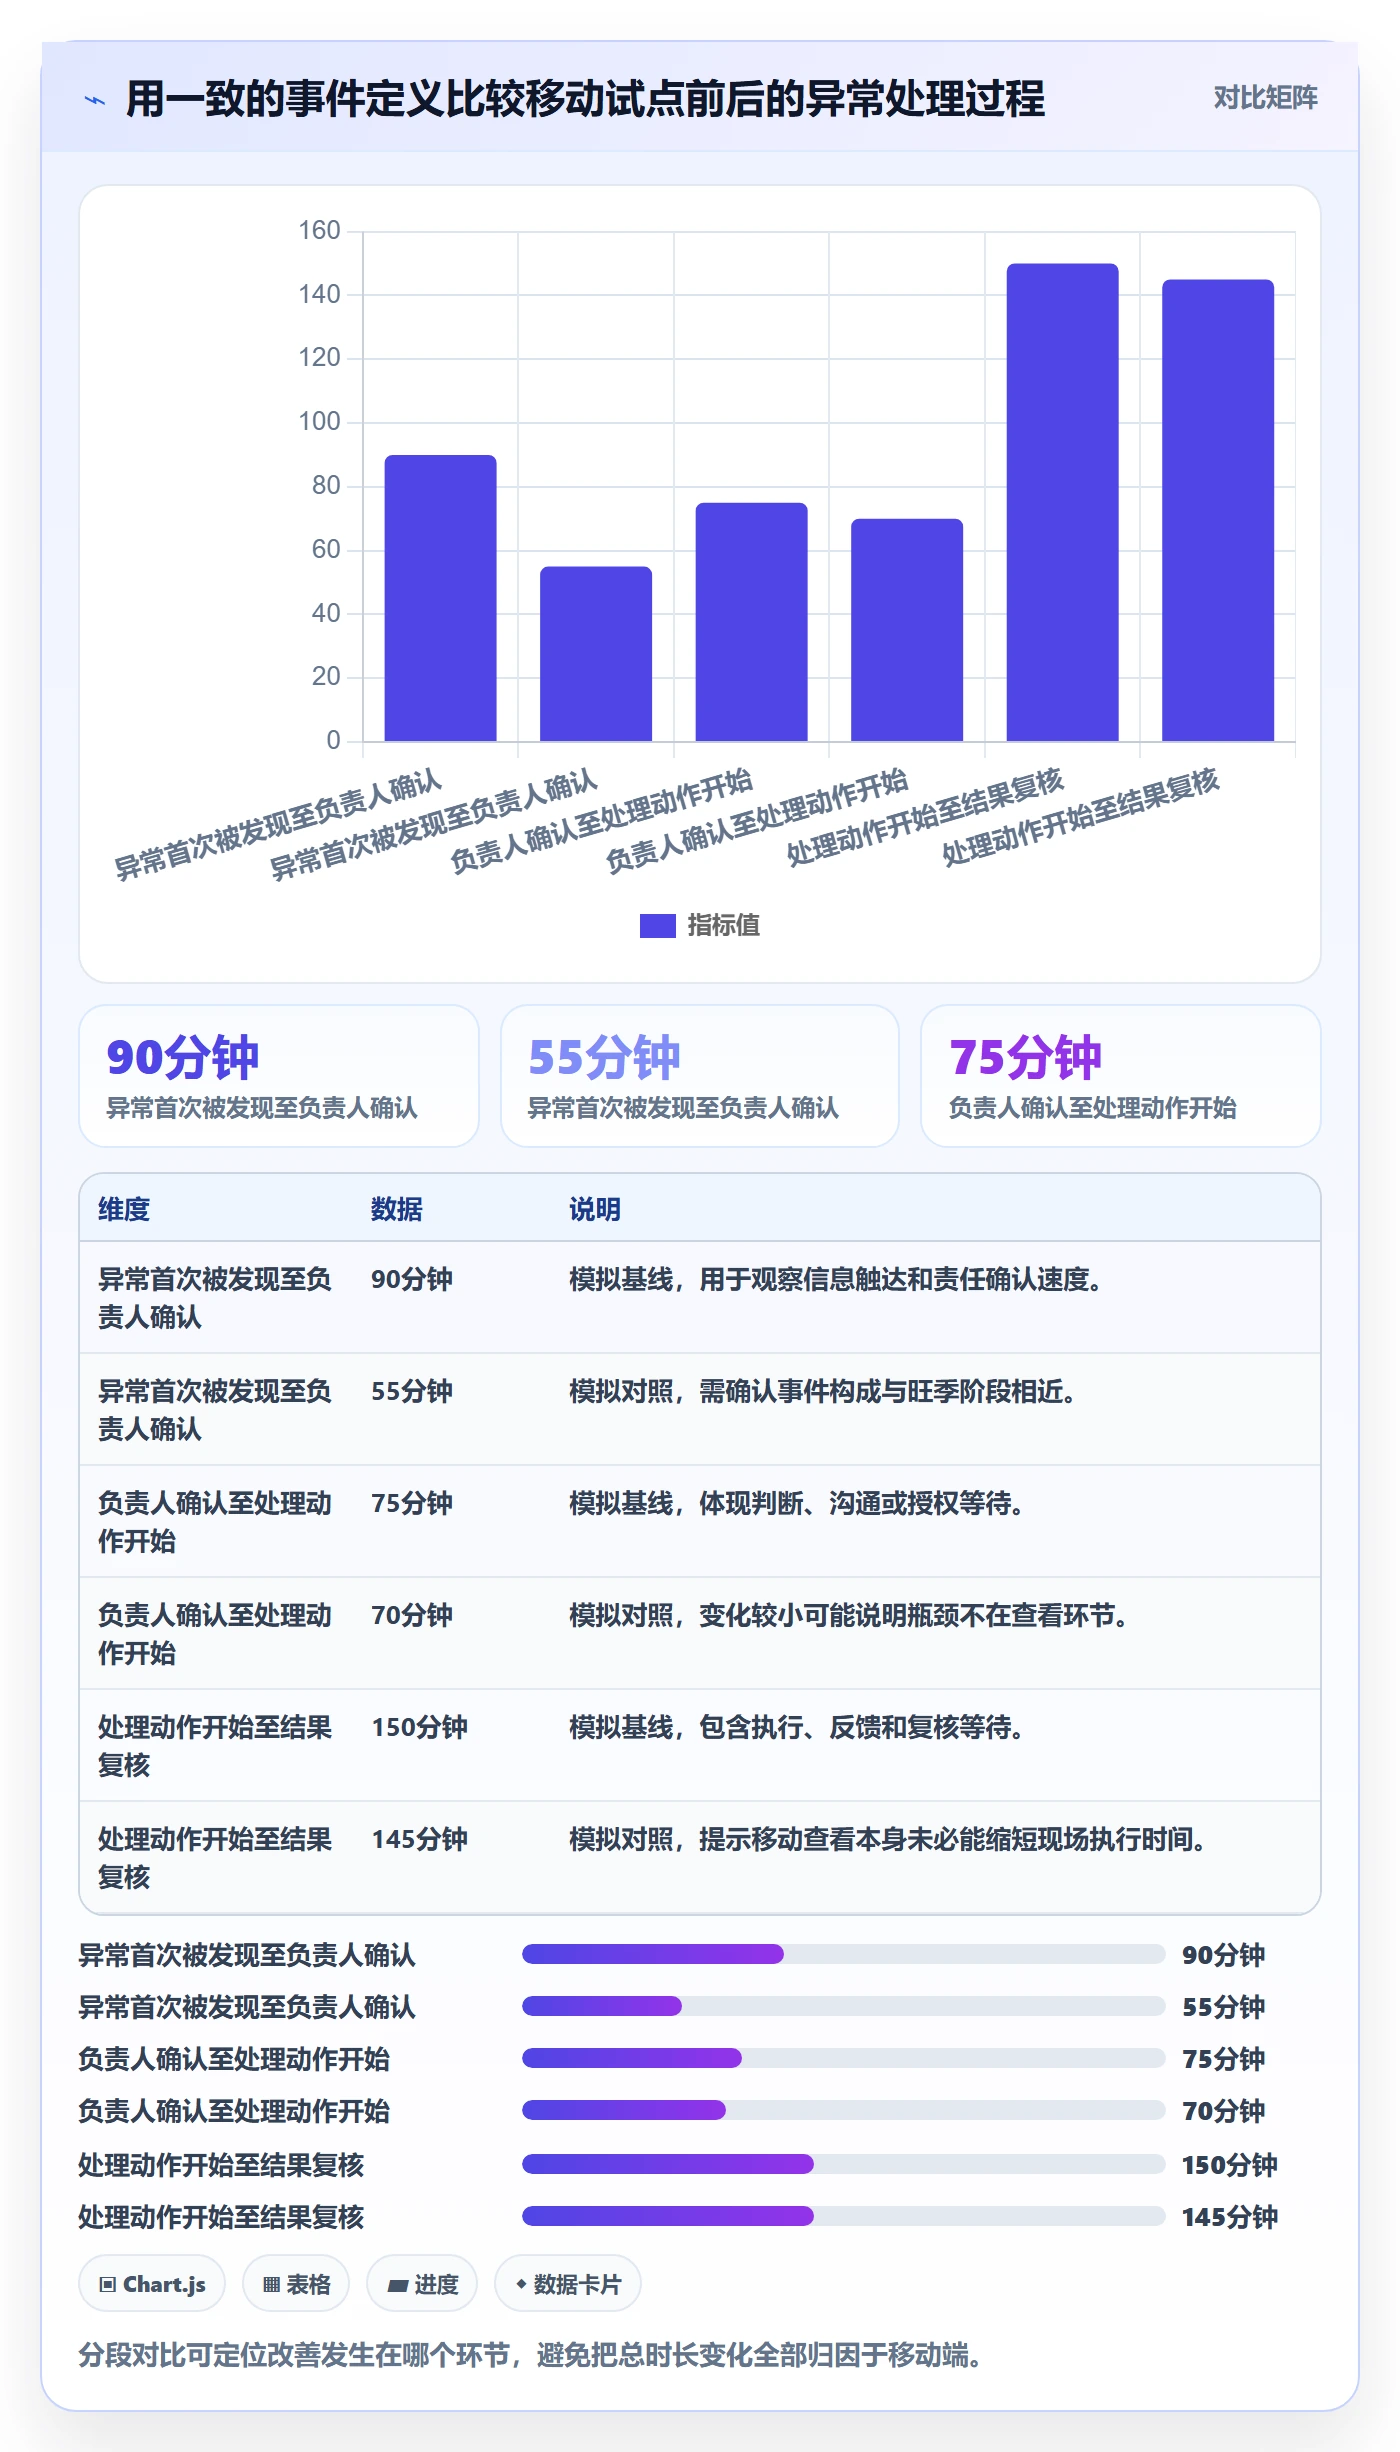Toggle the 指标值 legend color box
Image resolution: width=1400 pixels, height=2452 pixels.
tap(658, 926)
